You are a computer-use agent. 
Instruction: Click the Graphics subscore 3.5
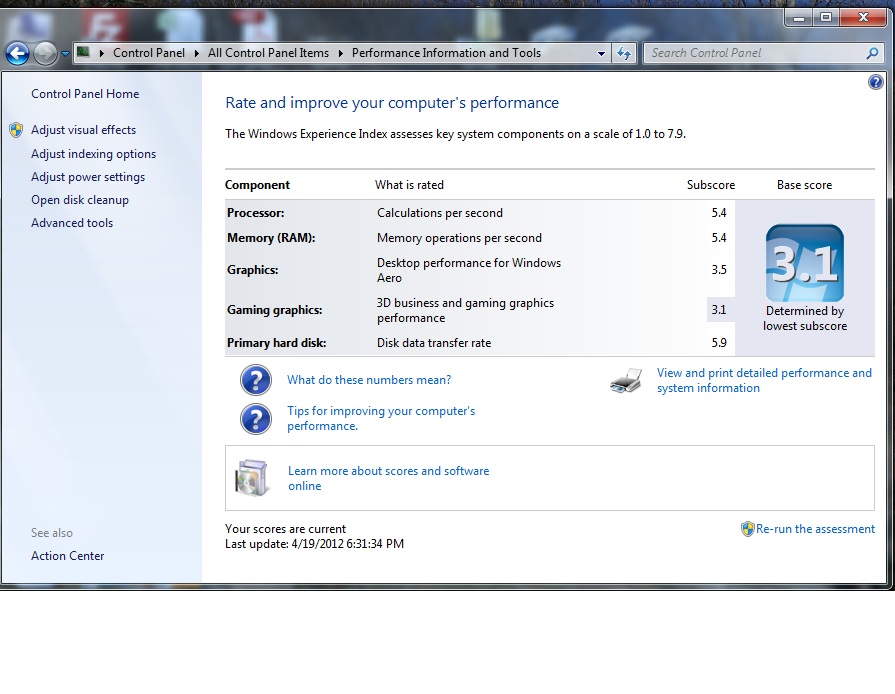719,270
